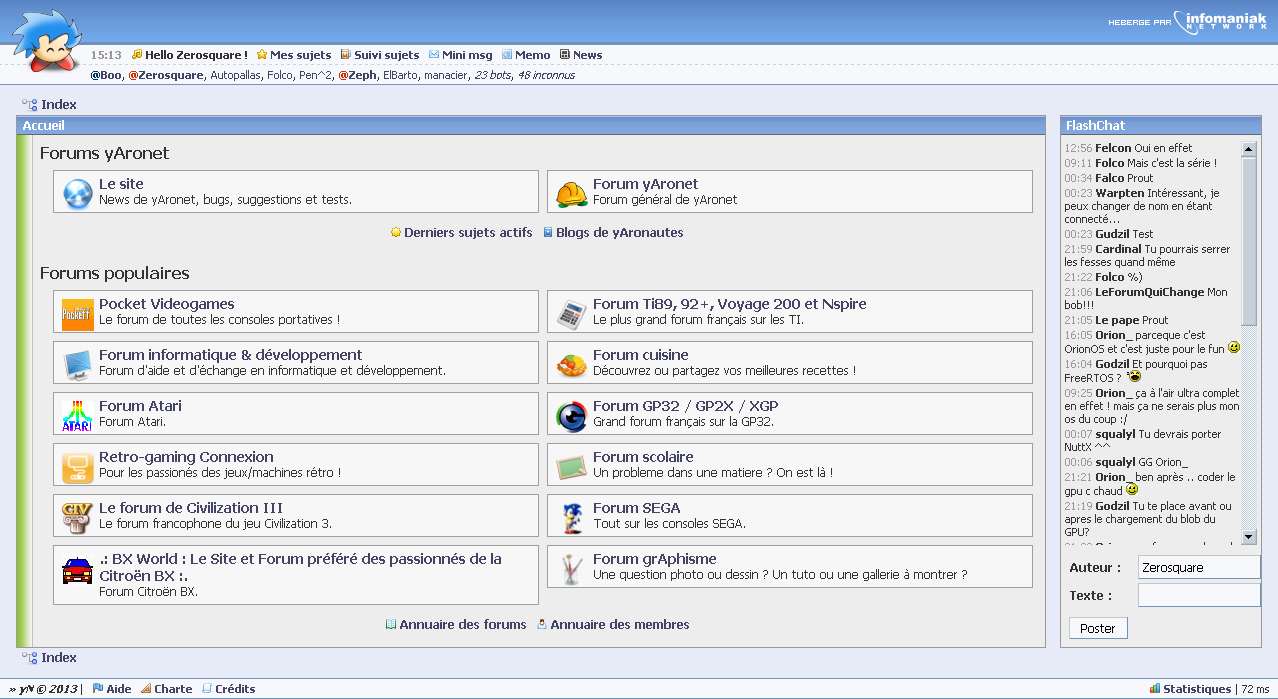Click the Sonic icon for Forum SEGA

coord(571,518)
